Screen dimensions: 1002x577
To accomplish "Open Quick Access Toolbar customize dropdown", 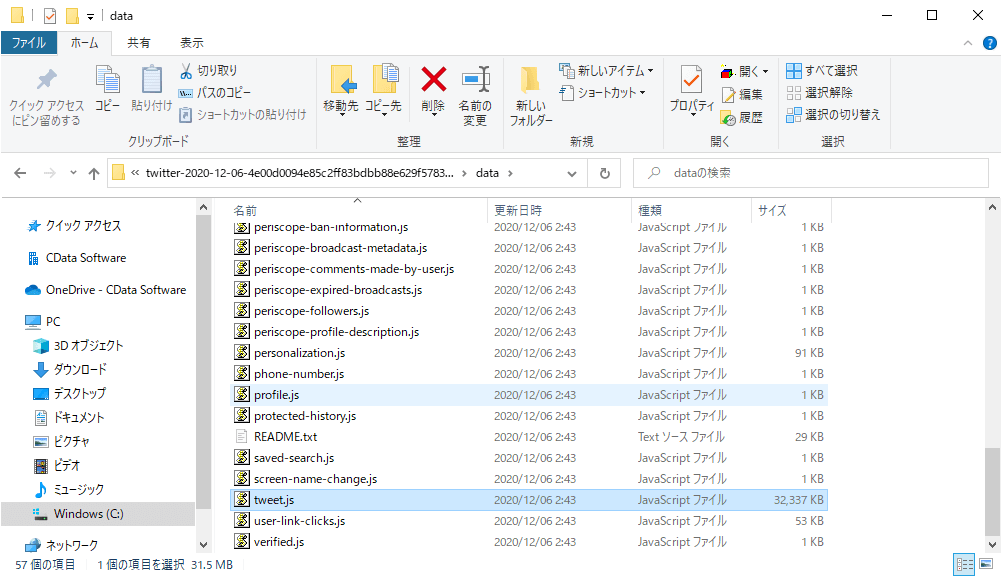I will click(90, 17).
